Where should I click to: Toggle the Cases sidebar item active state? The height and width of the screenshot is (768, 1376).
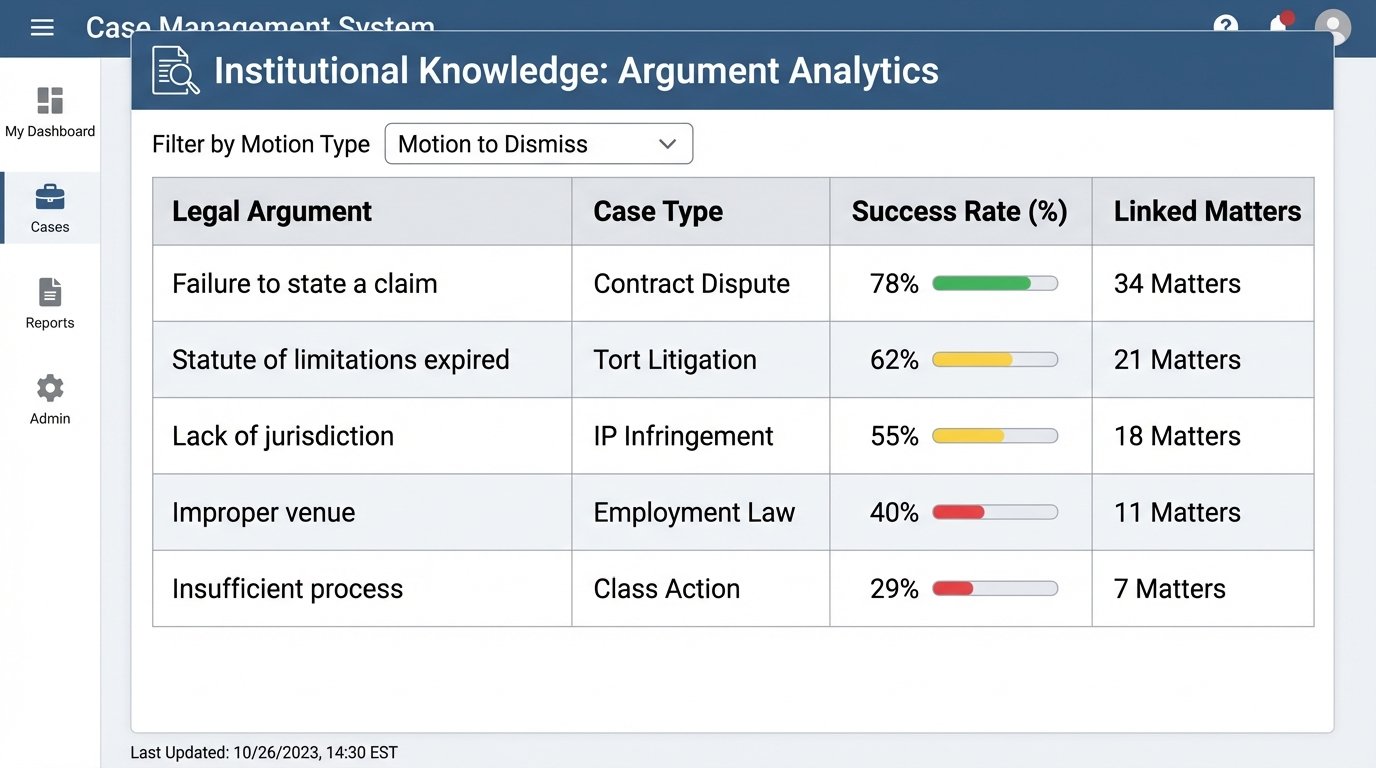coord(50,207)
